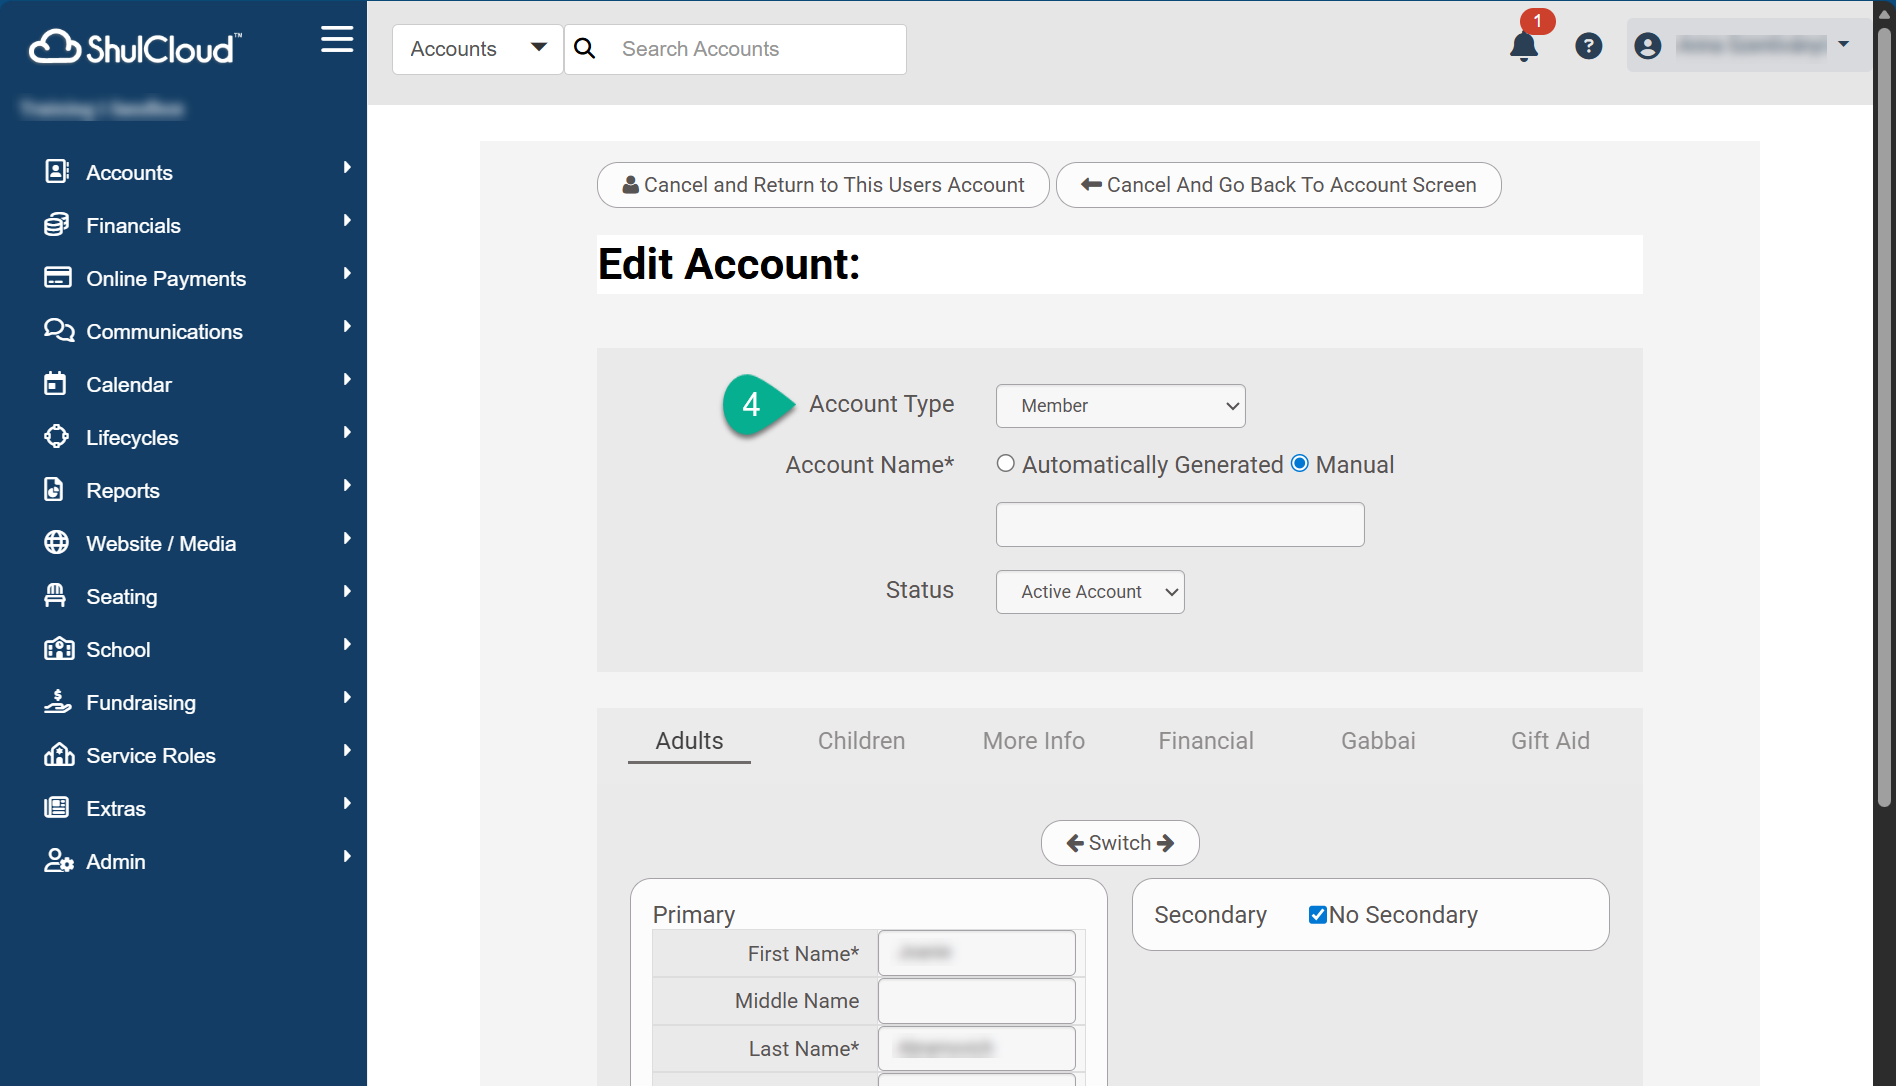Switch to the Children tab
Viewport: 1896px width, 1086px height.
861,741
